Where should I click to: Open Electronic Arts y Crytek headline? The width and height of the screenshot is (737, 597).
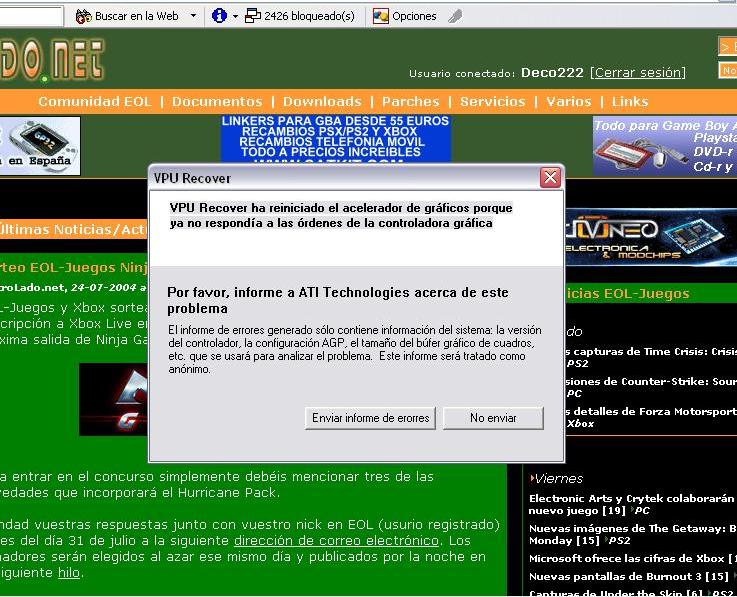pyautogui.click(x=632, y=504)
